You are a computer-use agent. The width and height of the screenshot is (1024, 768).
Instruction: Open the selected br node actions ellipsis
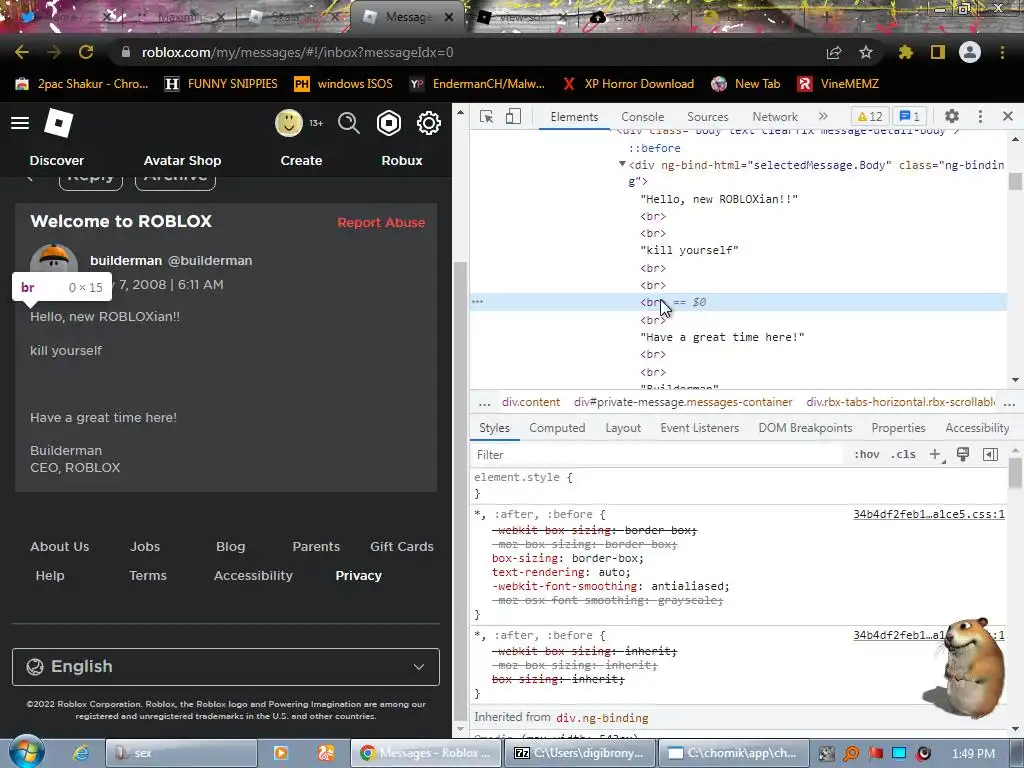[x=477, y=302]
